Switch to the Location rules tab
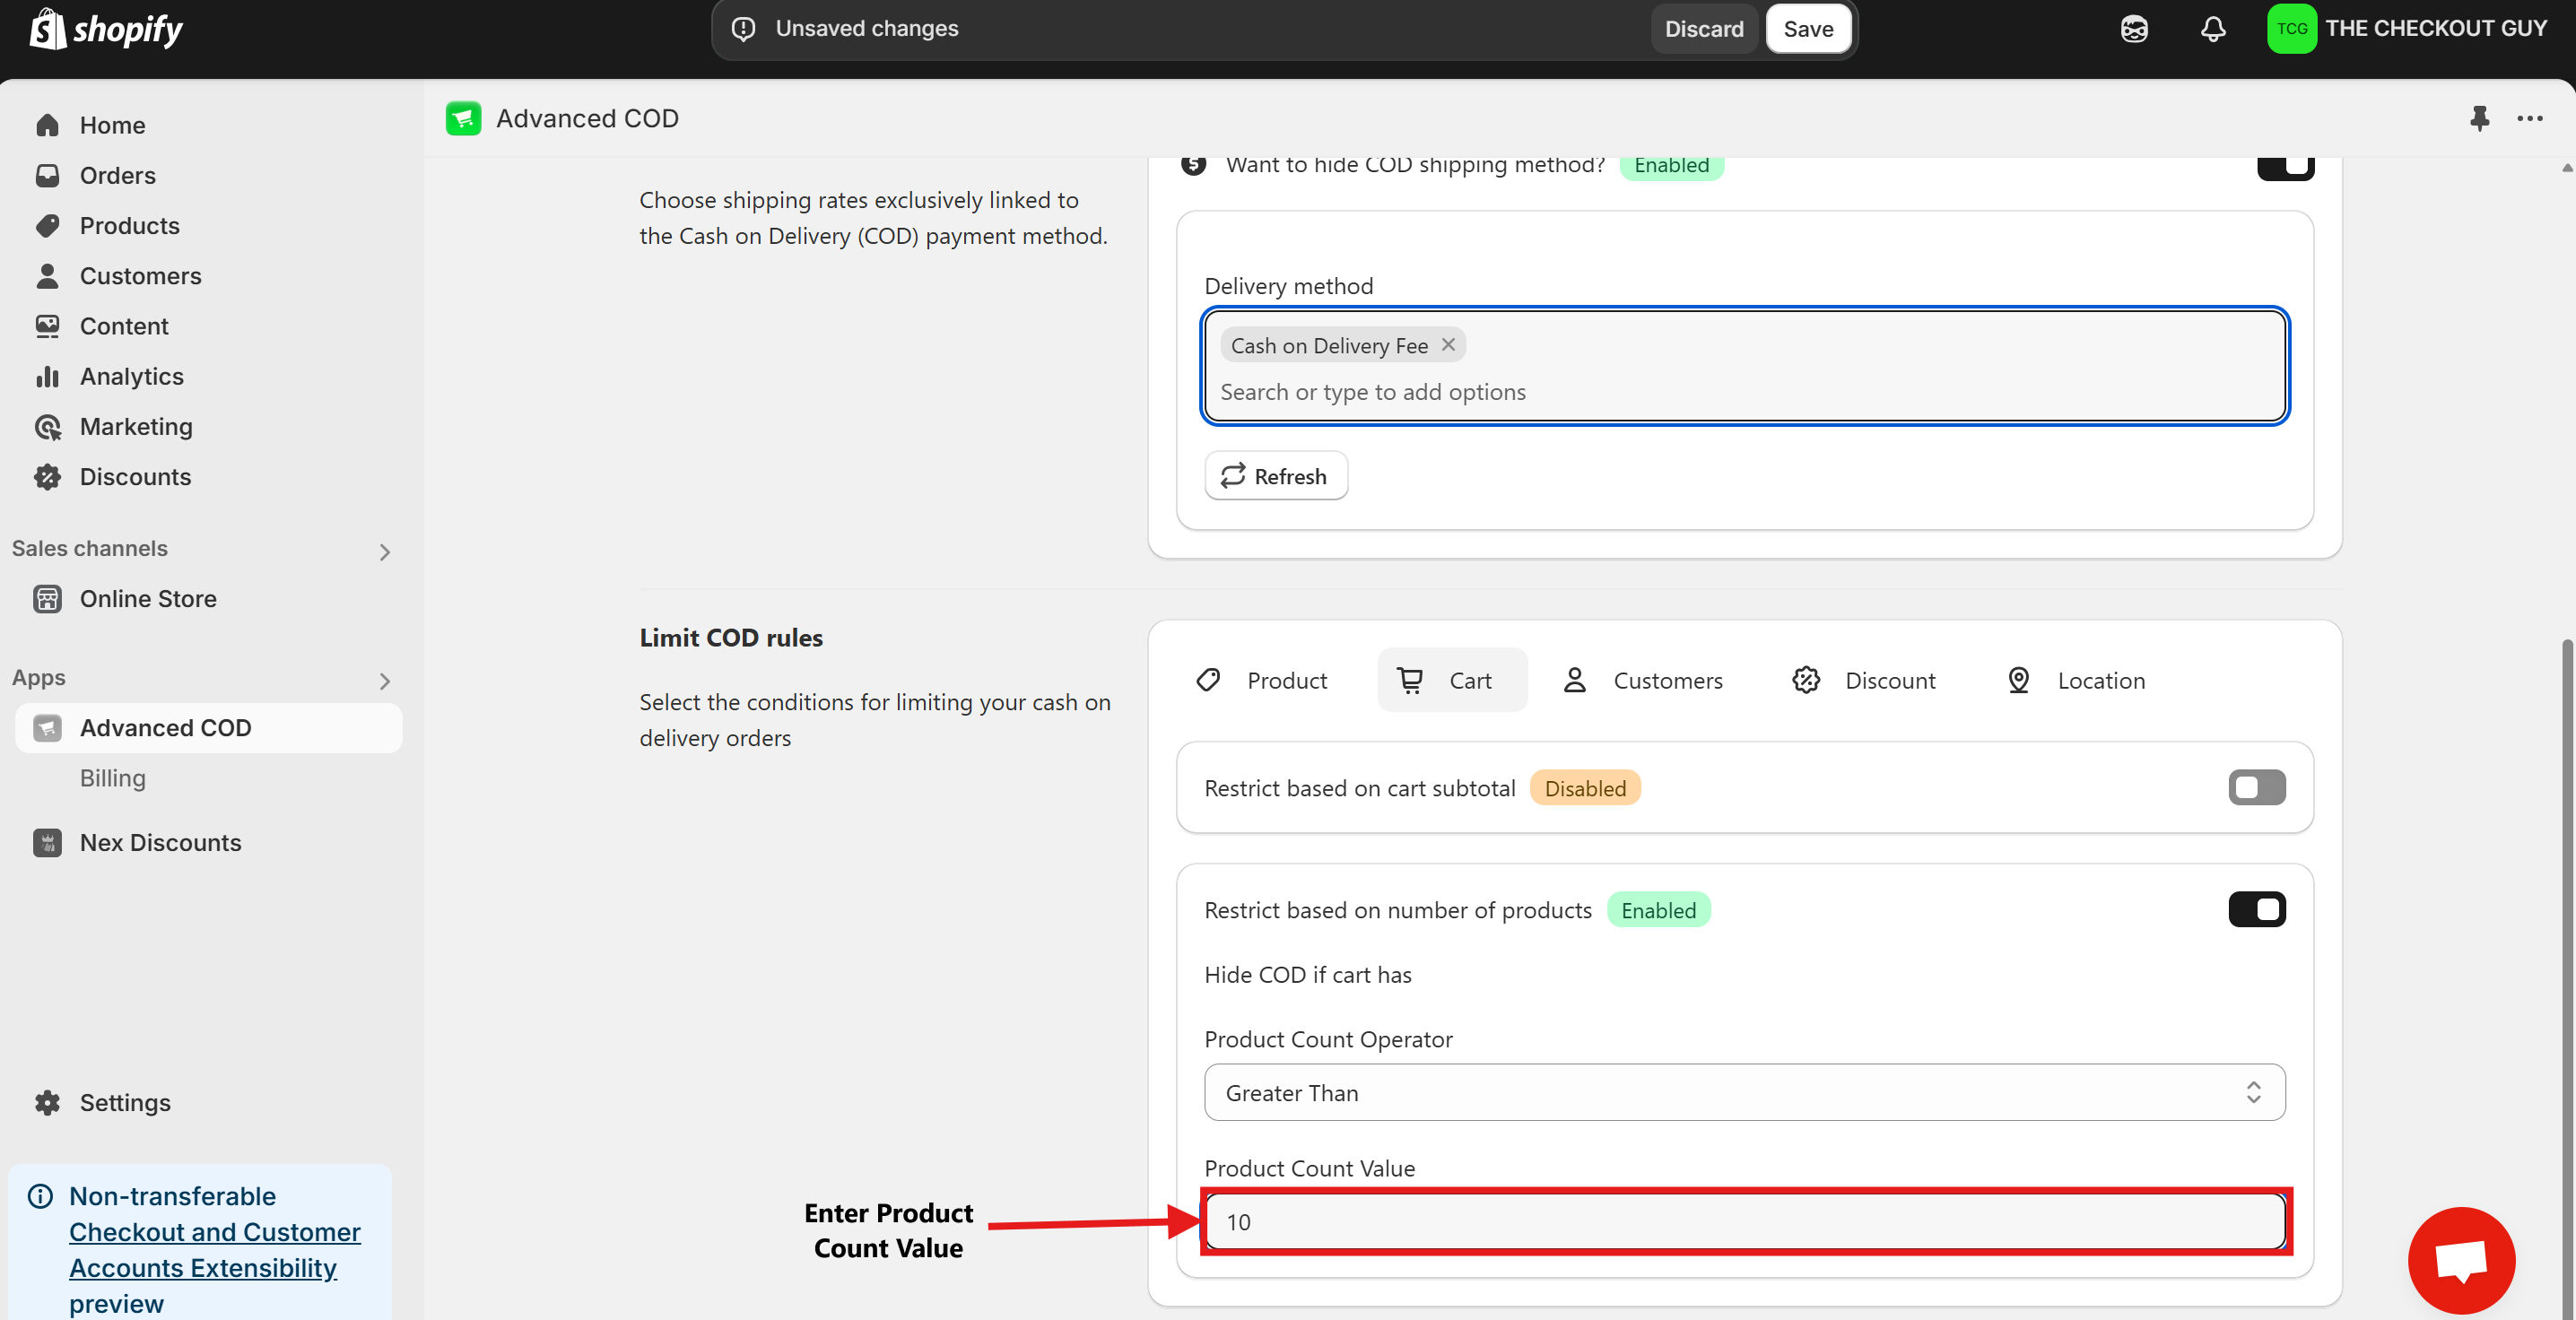 2076,680
